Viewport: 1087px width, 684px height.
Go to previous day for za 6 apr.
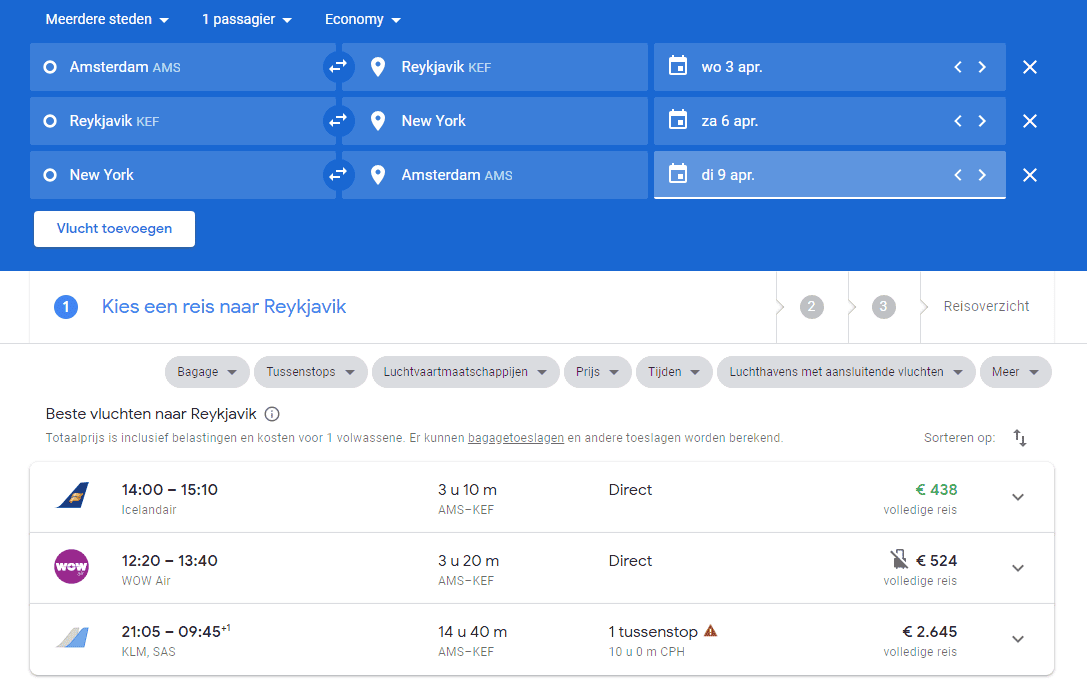(957, 121)
